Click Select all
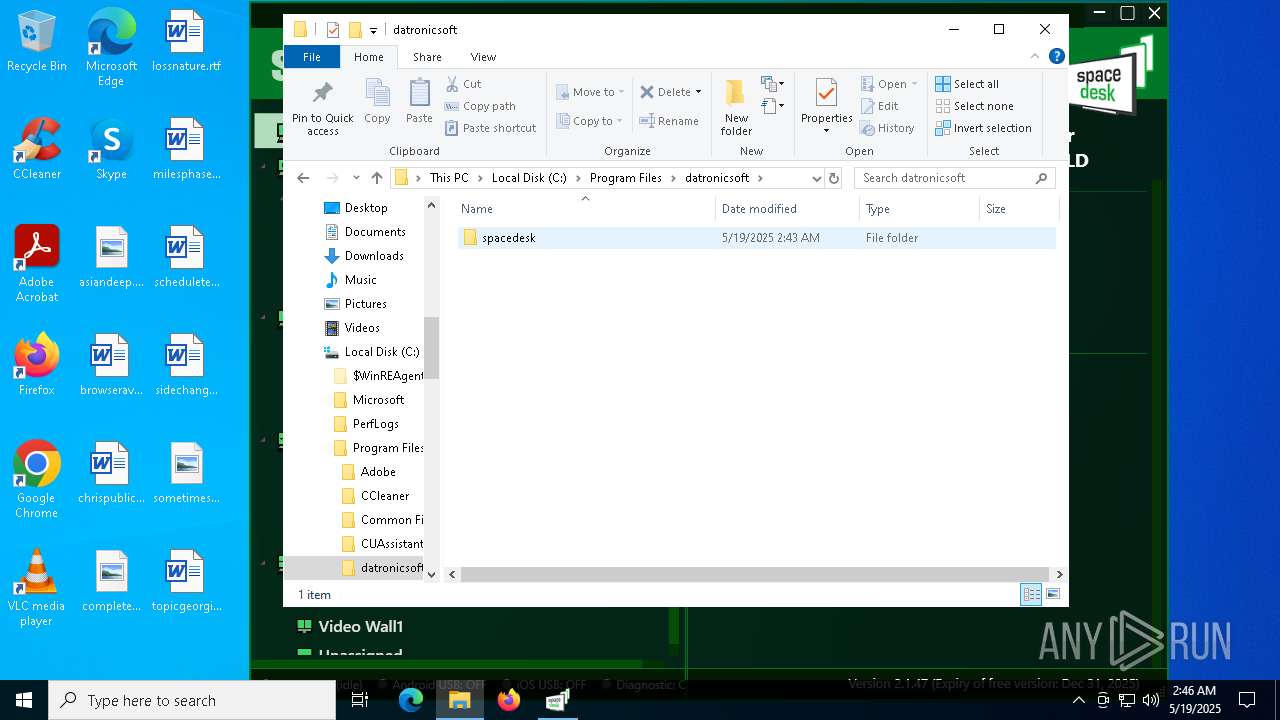Image resolution: width=1280 pixels, height=720 pixels. point(967,84)
